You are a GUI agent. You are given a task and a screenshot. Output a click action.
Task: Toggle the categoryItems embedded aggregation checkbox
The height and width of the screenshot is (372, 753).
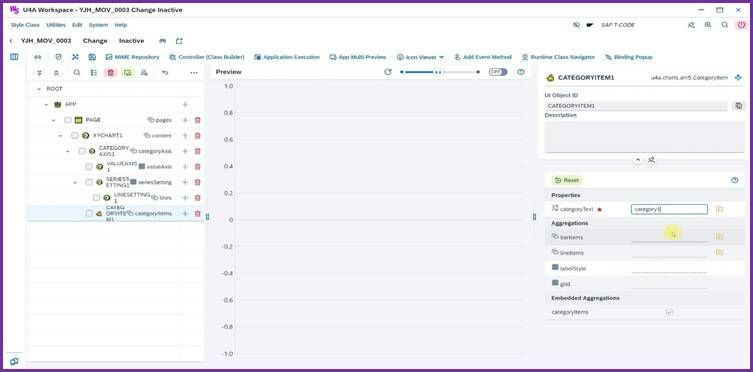(x=669, y=312)
